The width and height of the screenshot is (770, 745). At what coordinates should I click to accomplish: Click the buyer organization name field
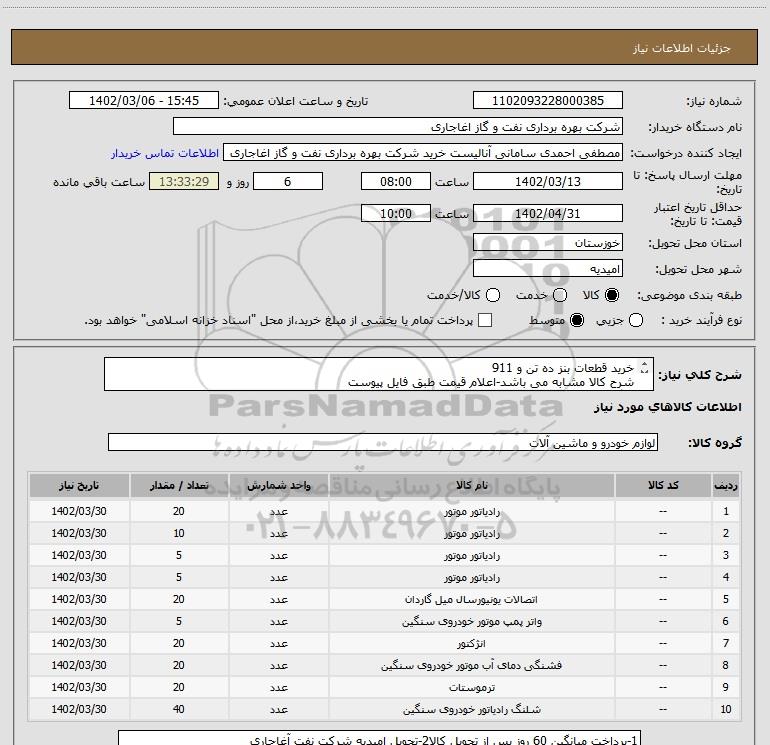(x=398, y=127)
